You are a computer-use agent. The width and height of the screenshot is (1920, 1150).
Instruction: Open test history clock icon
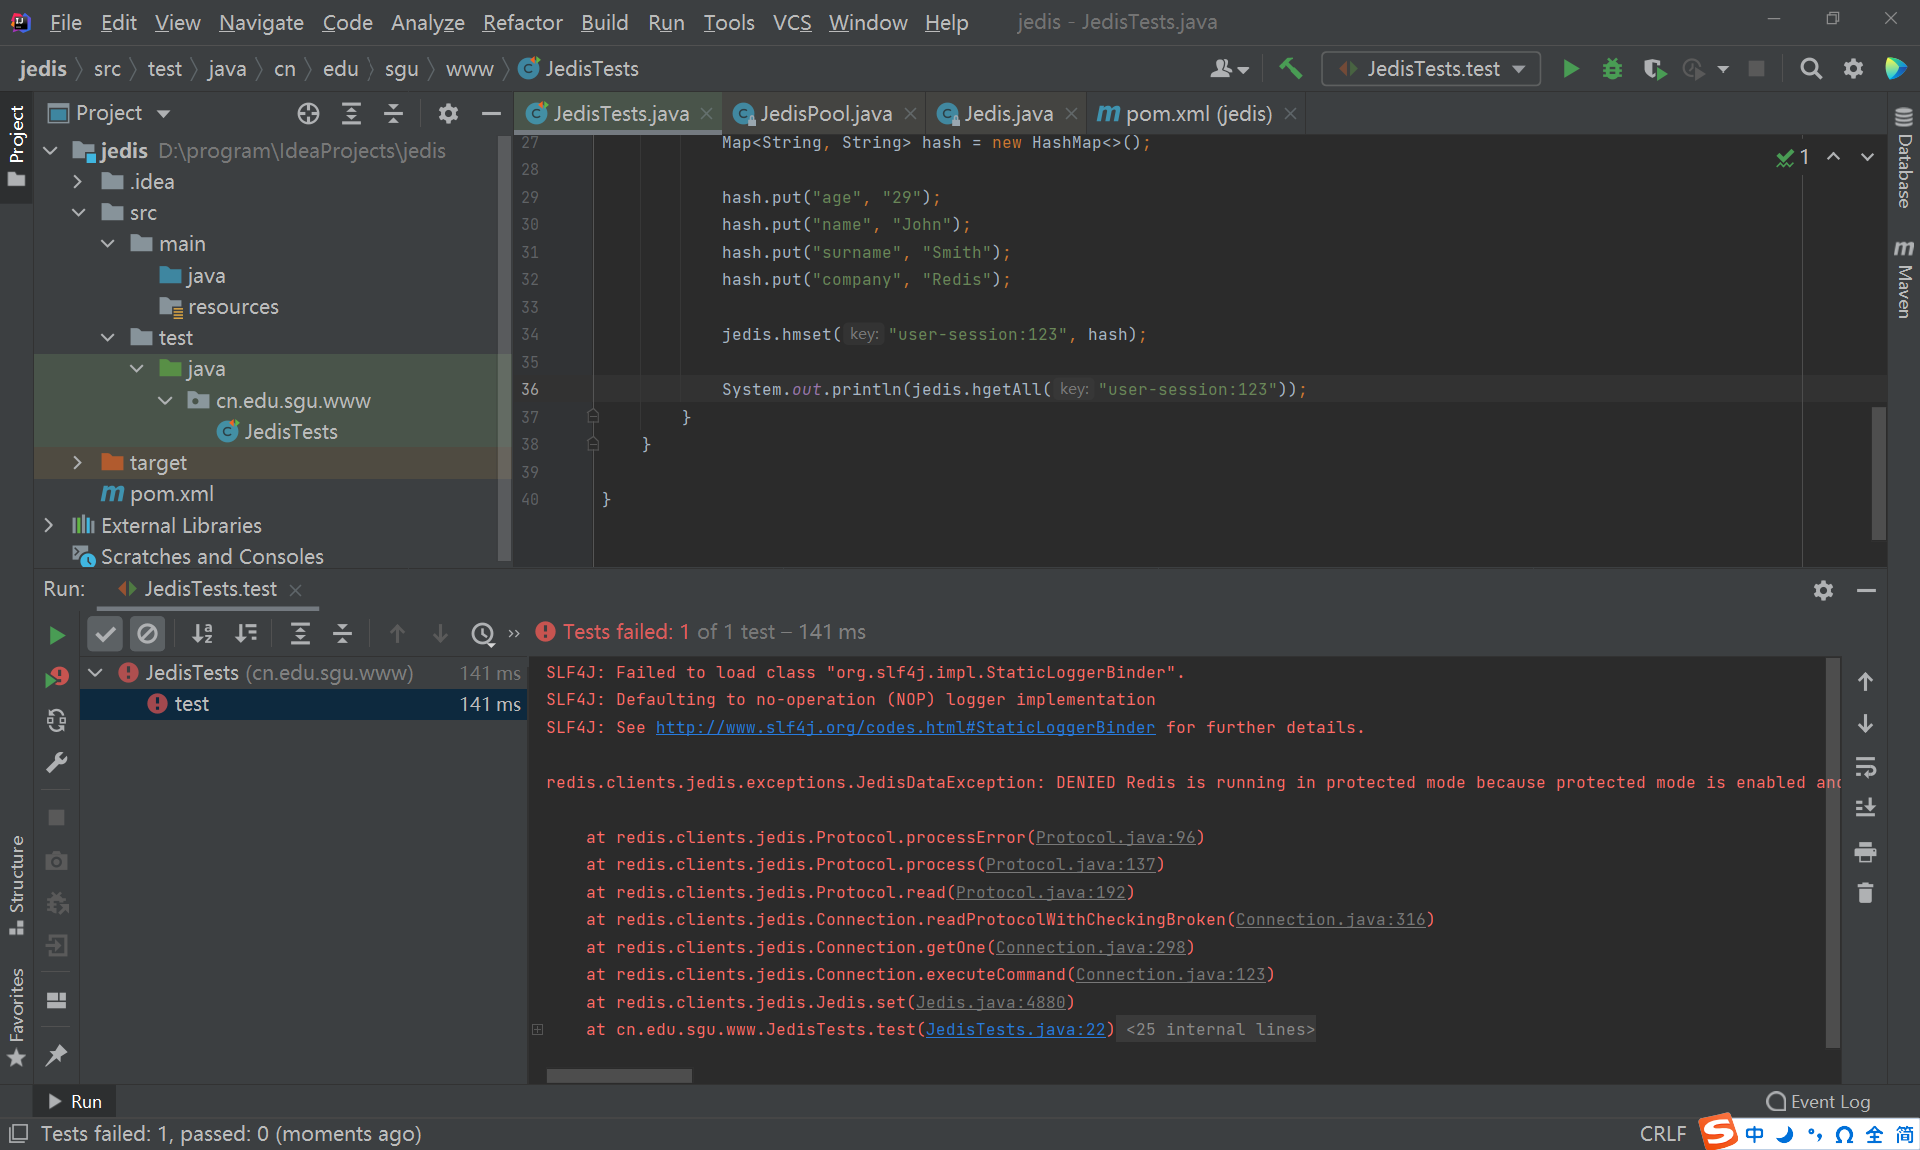482,633
